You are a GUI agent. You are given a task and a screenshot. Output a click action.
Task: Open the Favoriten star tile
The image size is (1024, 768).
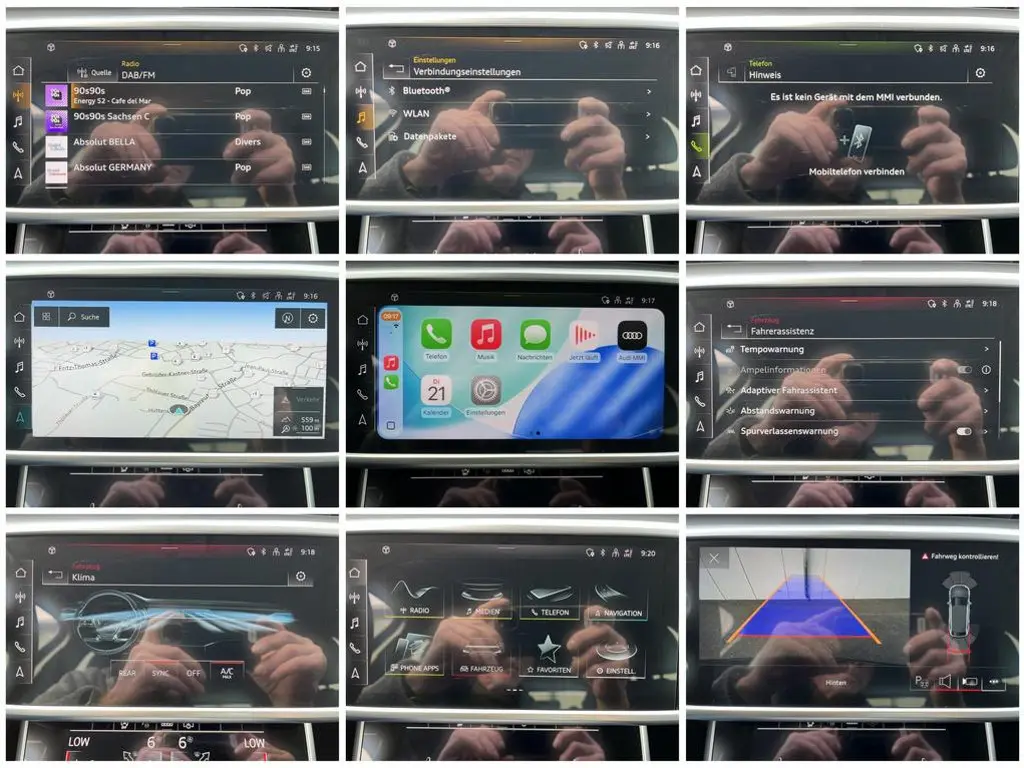point(549,654)
